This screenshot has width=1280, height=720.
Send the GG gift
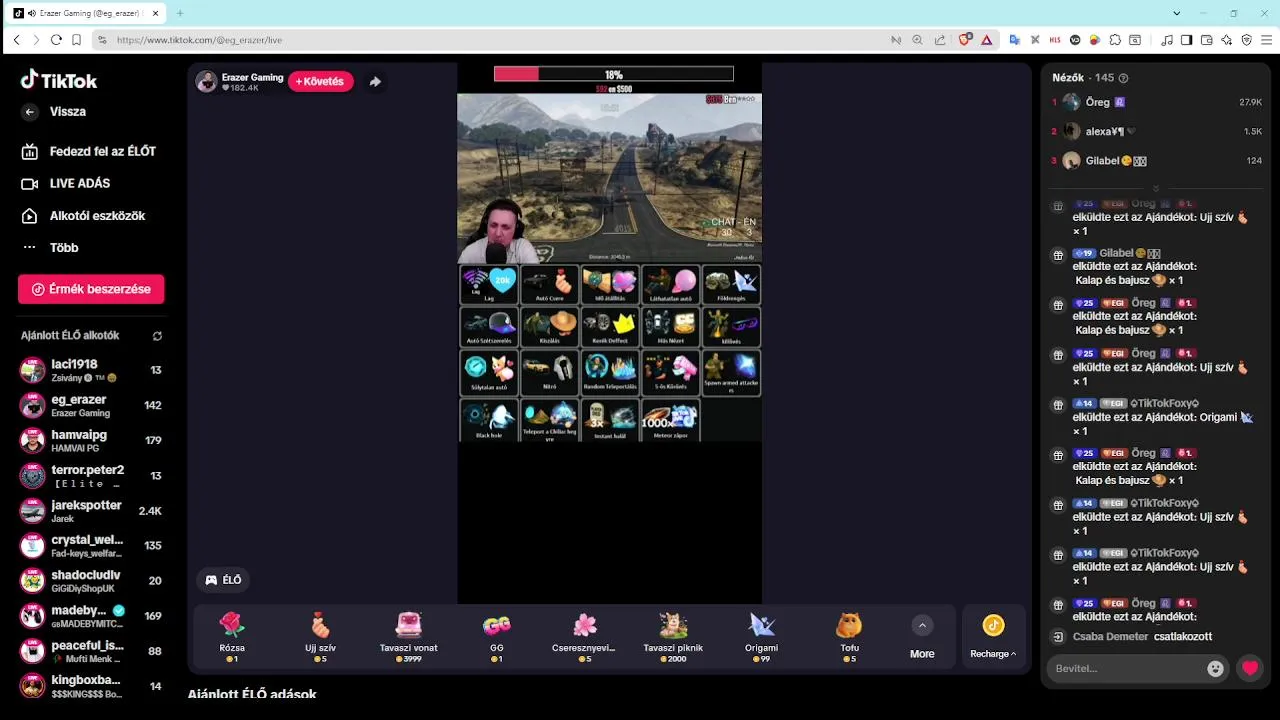[x=497, y=637]
